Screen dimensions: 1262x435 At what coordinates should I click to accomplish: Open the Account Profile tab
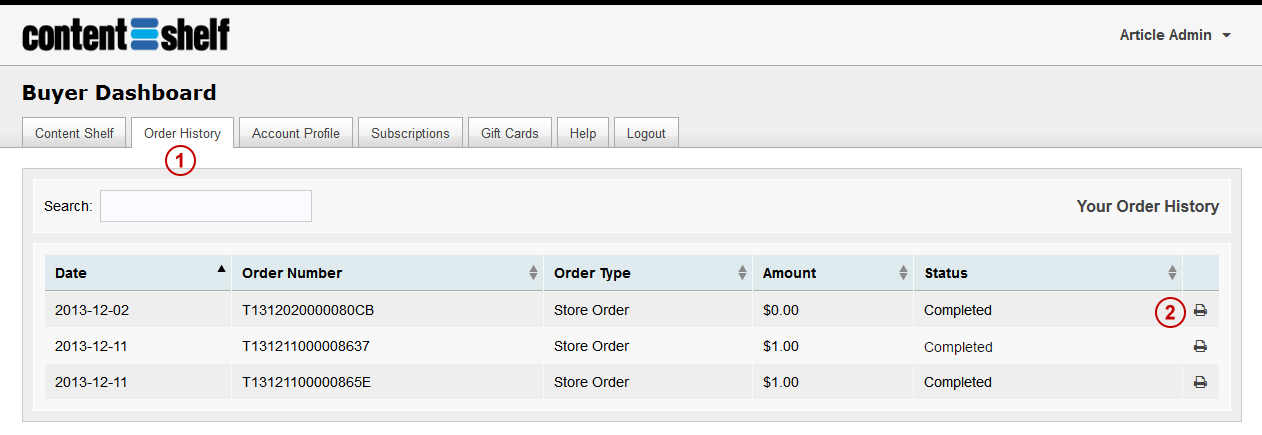(x=295, y=133)
